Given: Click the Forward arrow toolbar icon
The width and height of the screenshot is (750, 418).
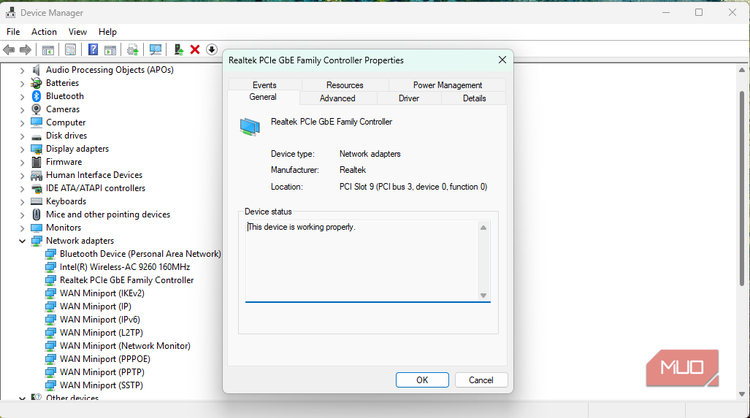Looking at the screenshot, I should tap(25, 49).
